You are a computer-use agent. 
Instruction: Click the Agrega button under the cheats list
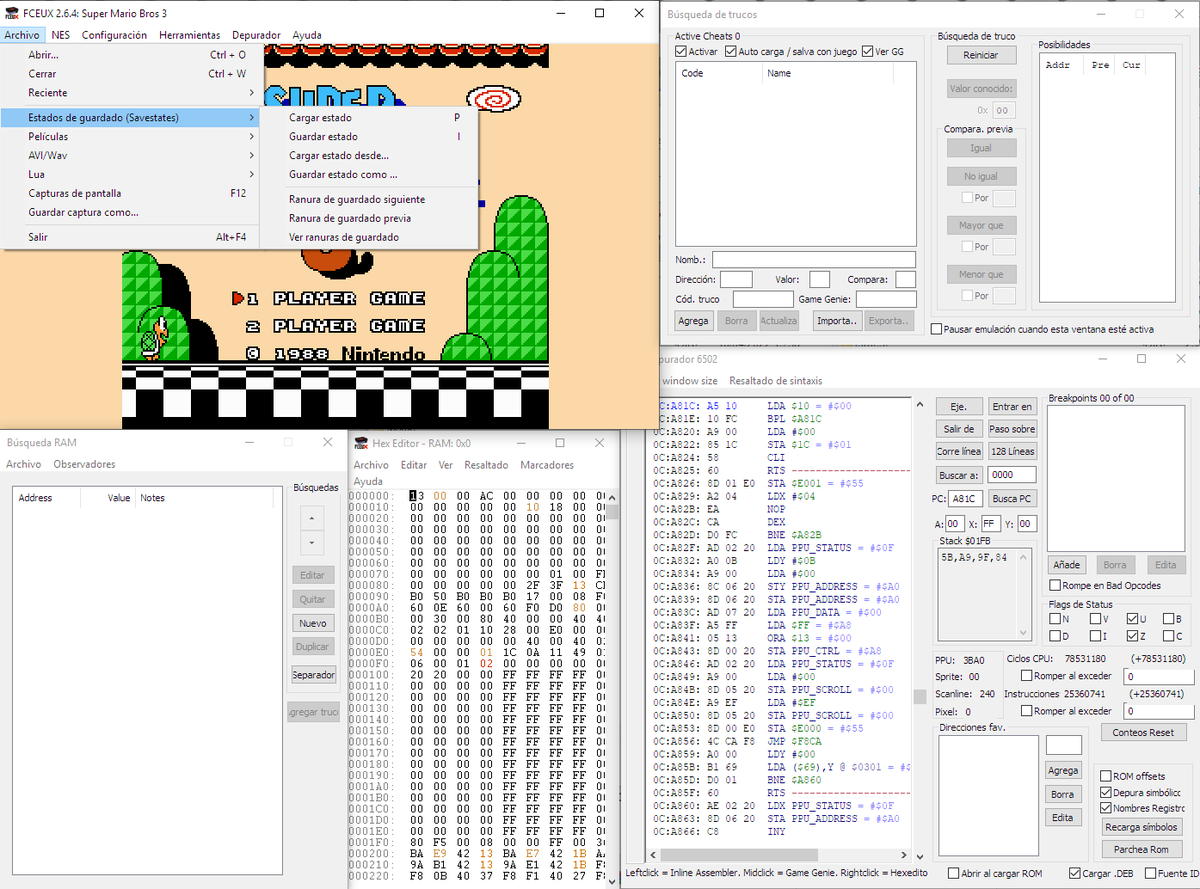693,321
